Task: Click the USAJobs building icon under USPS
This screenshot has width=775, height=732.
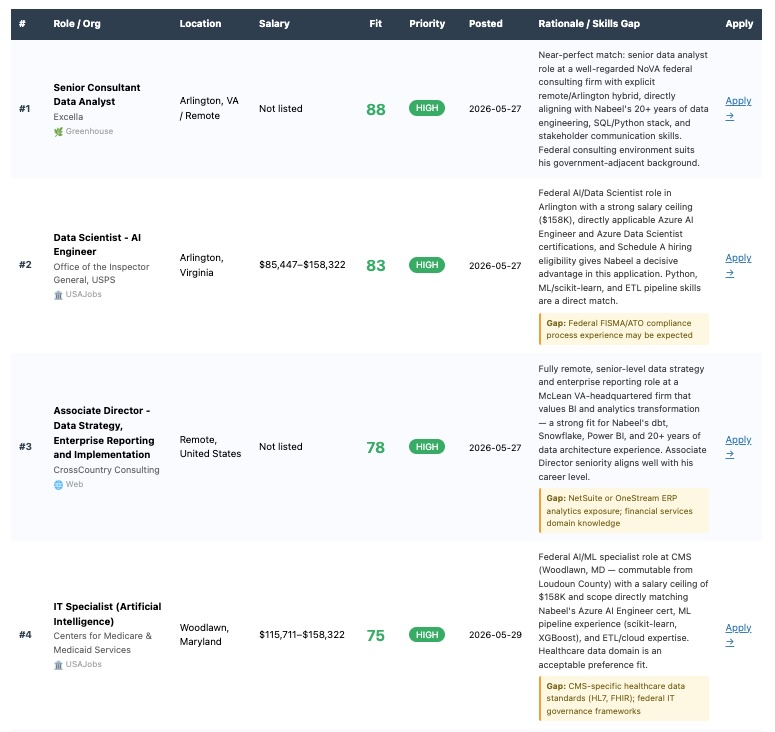Action: pos(58,295)
